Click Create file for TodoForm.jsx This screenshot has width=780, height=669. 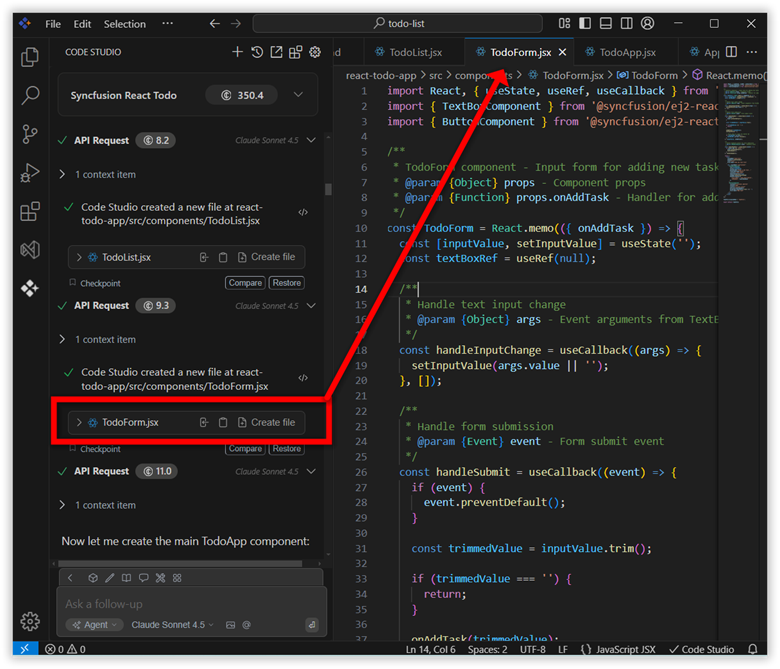pyautogui.click(x=267, y=422)
